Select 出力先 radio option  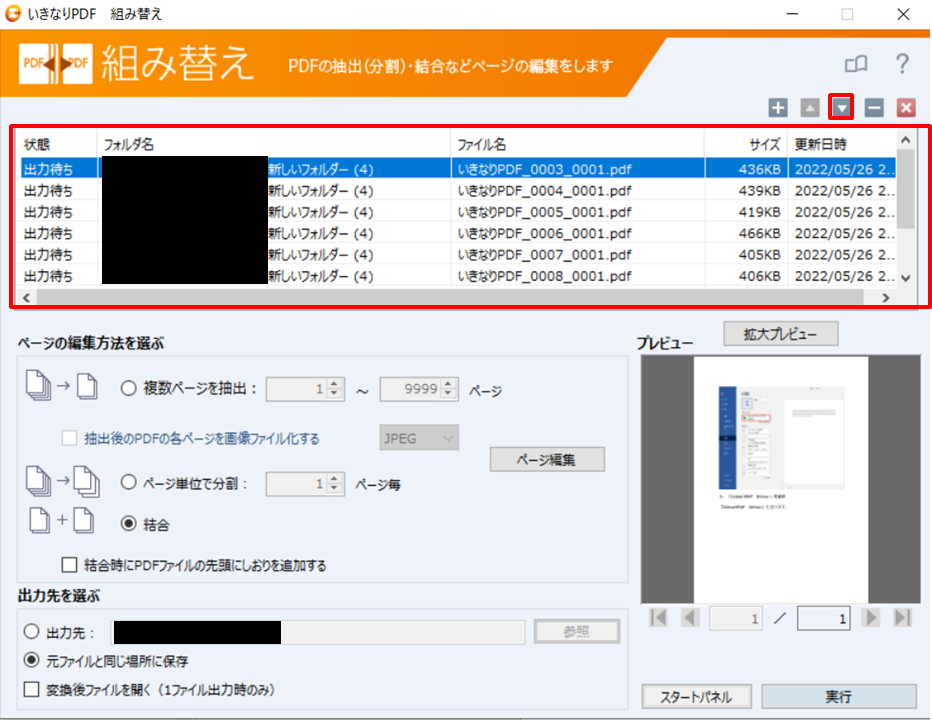[32, 631]
